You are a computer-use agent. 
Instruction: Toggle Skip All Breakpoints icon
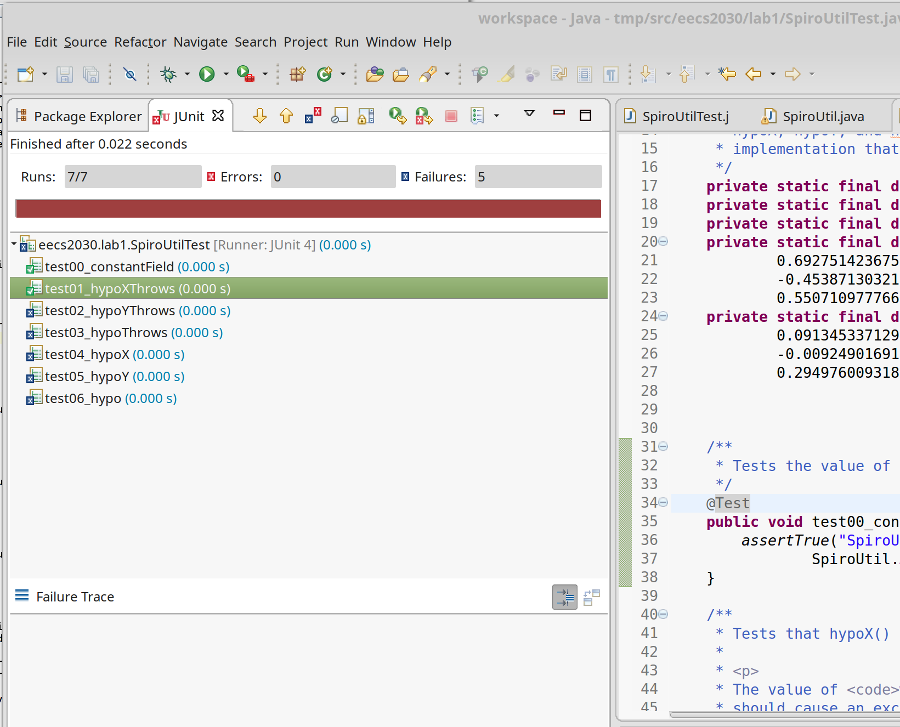[130, 74]
